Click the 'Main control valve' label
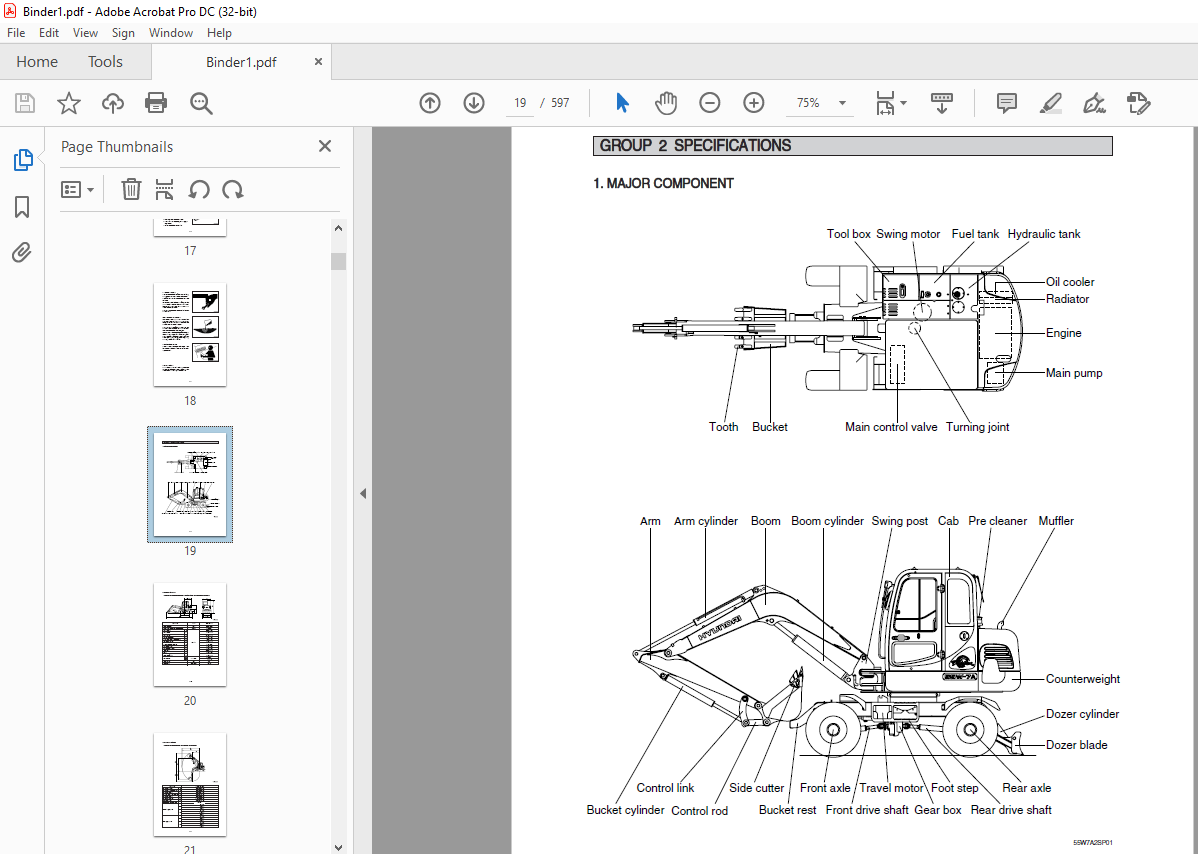This screenshot has width=1198, height=854. tap(891, 427)
